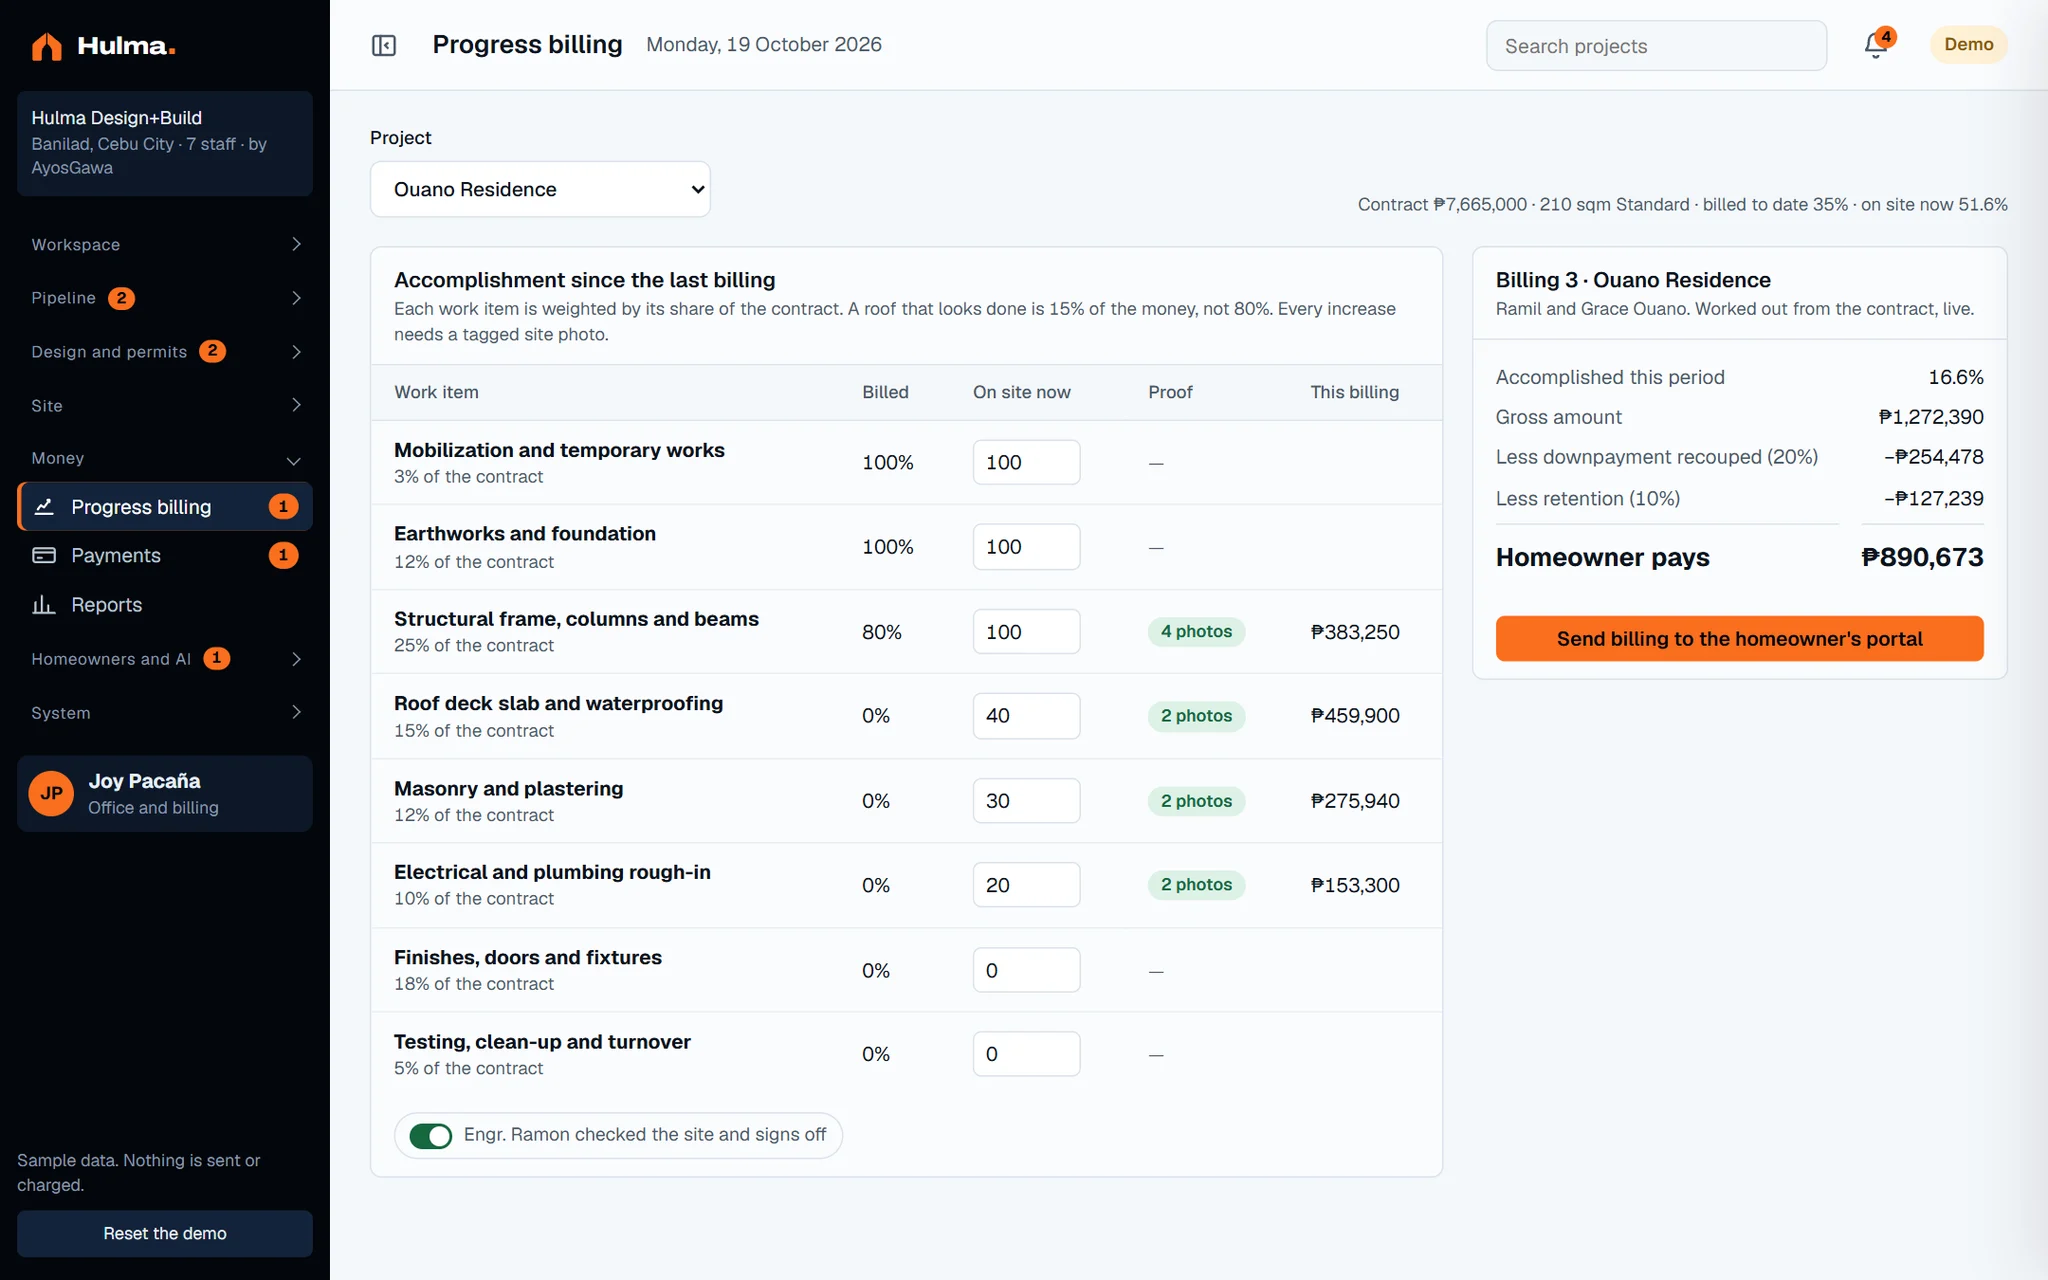This screenshot has width=2048, height=1280.
Task: Open 2 photos proof for Electrical and plumbing
Action: (1196, 885)
